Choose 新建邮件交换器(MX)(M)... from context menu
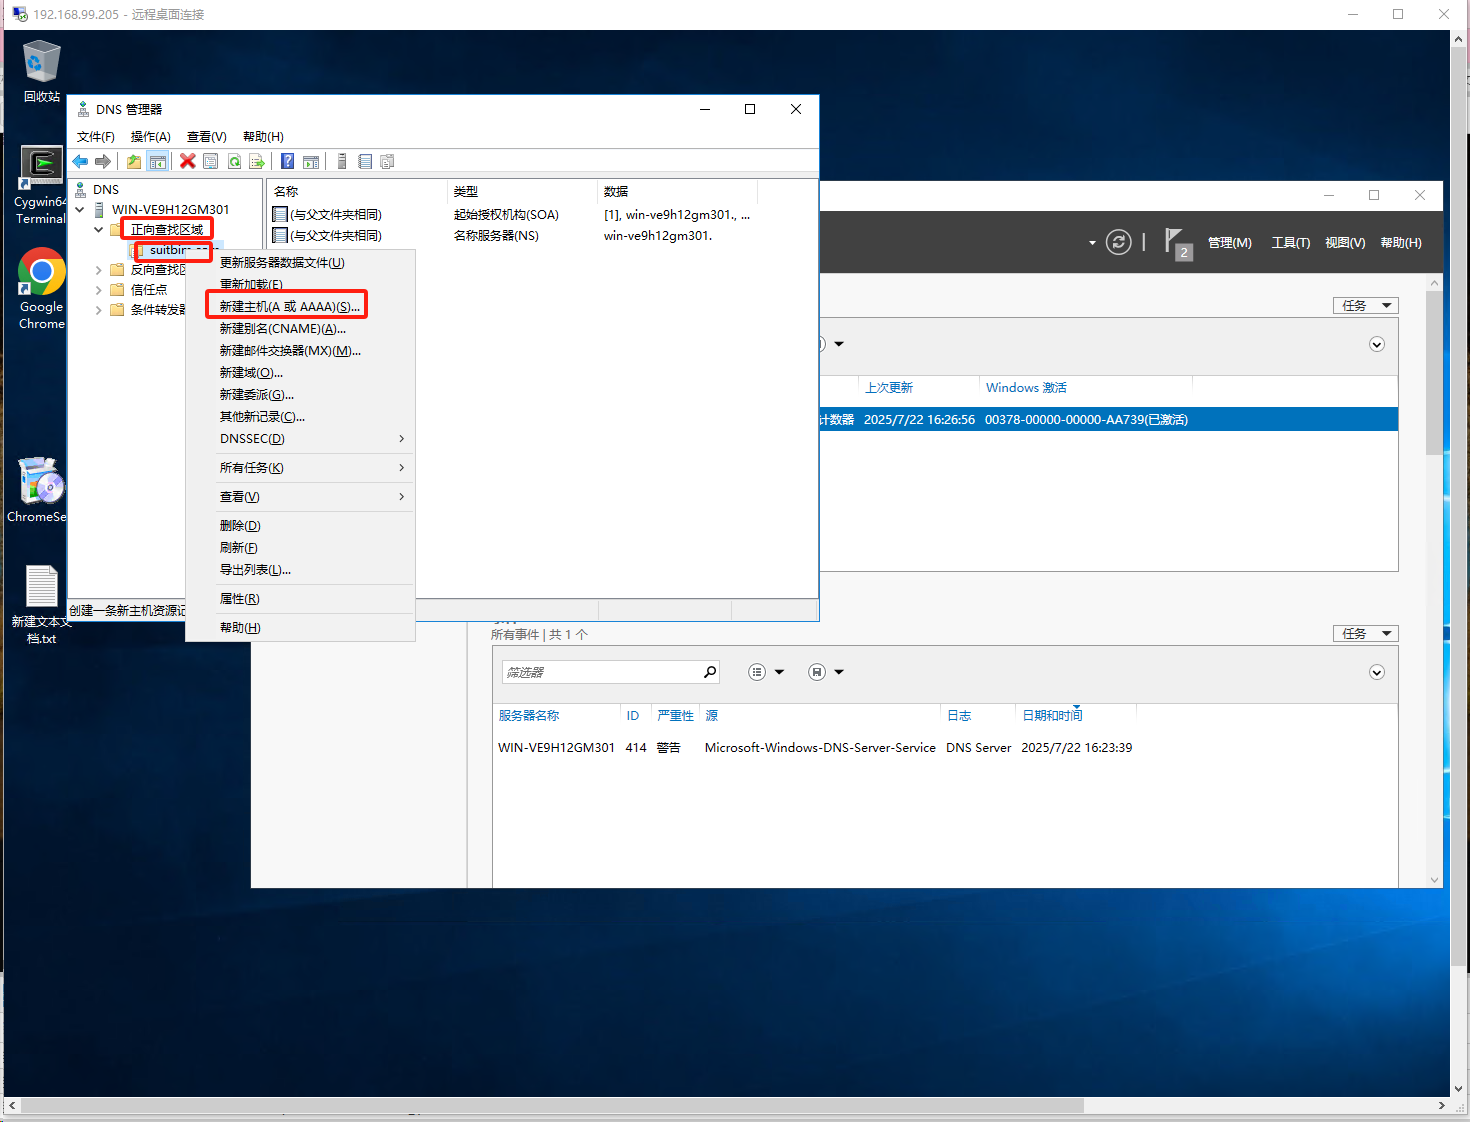1470x1122 pixels. coord(300,350)
